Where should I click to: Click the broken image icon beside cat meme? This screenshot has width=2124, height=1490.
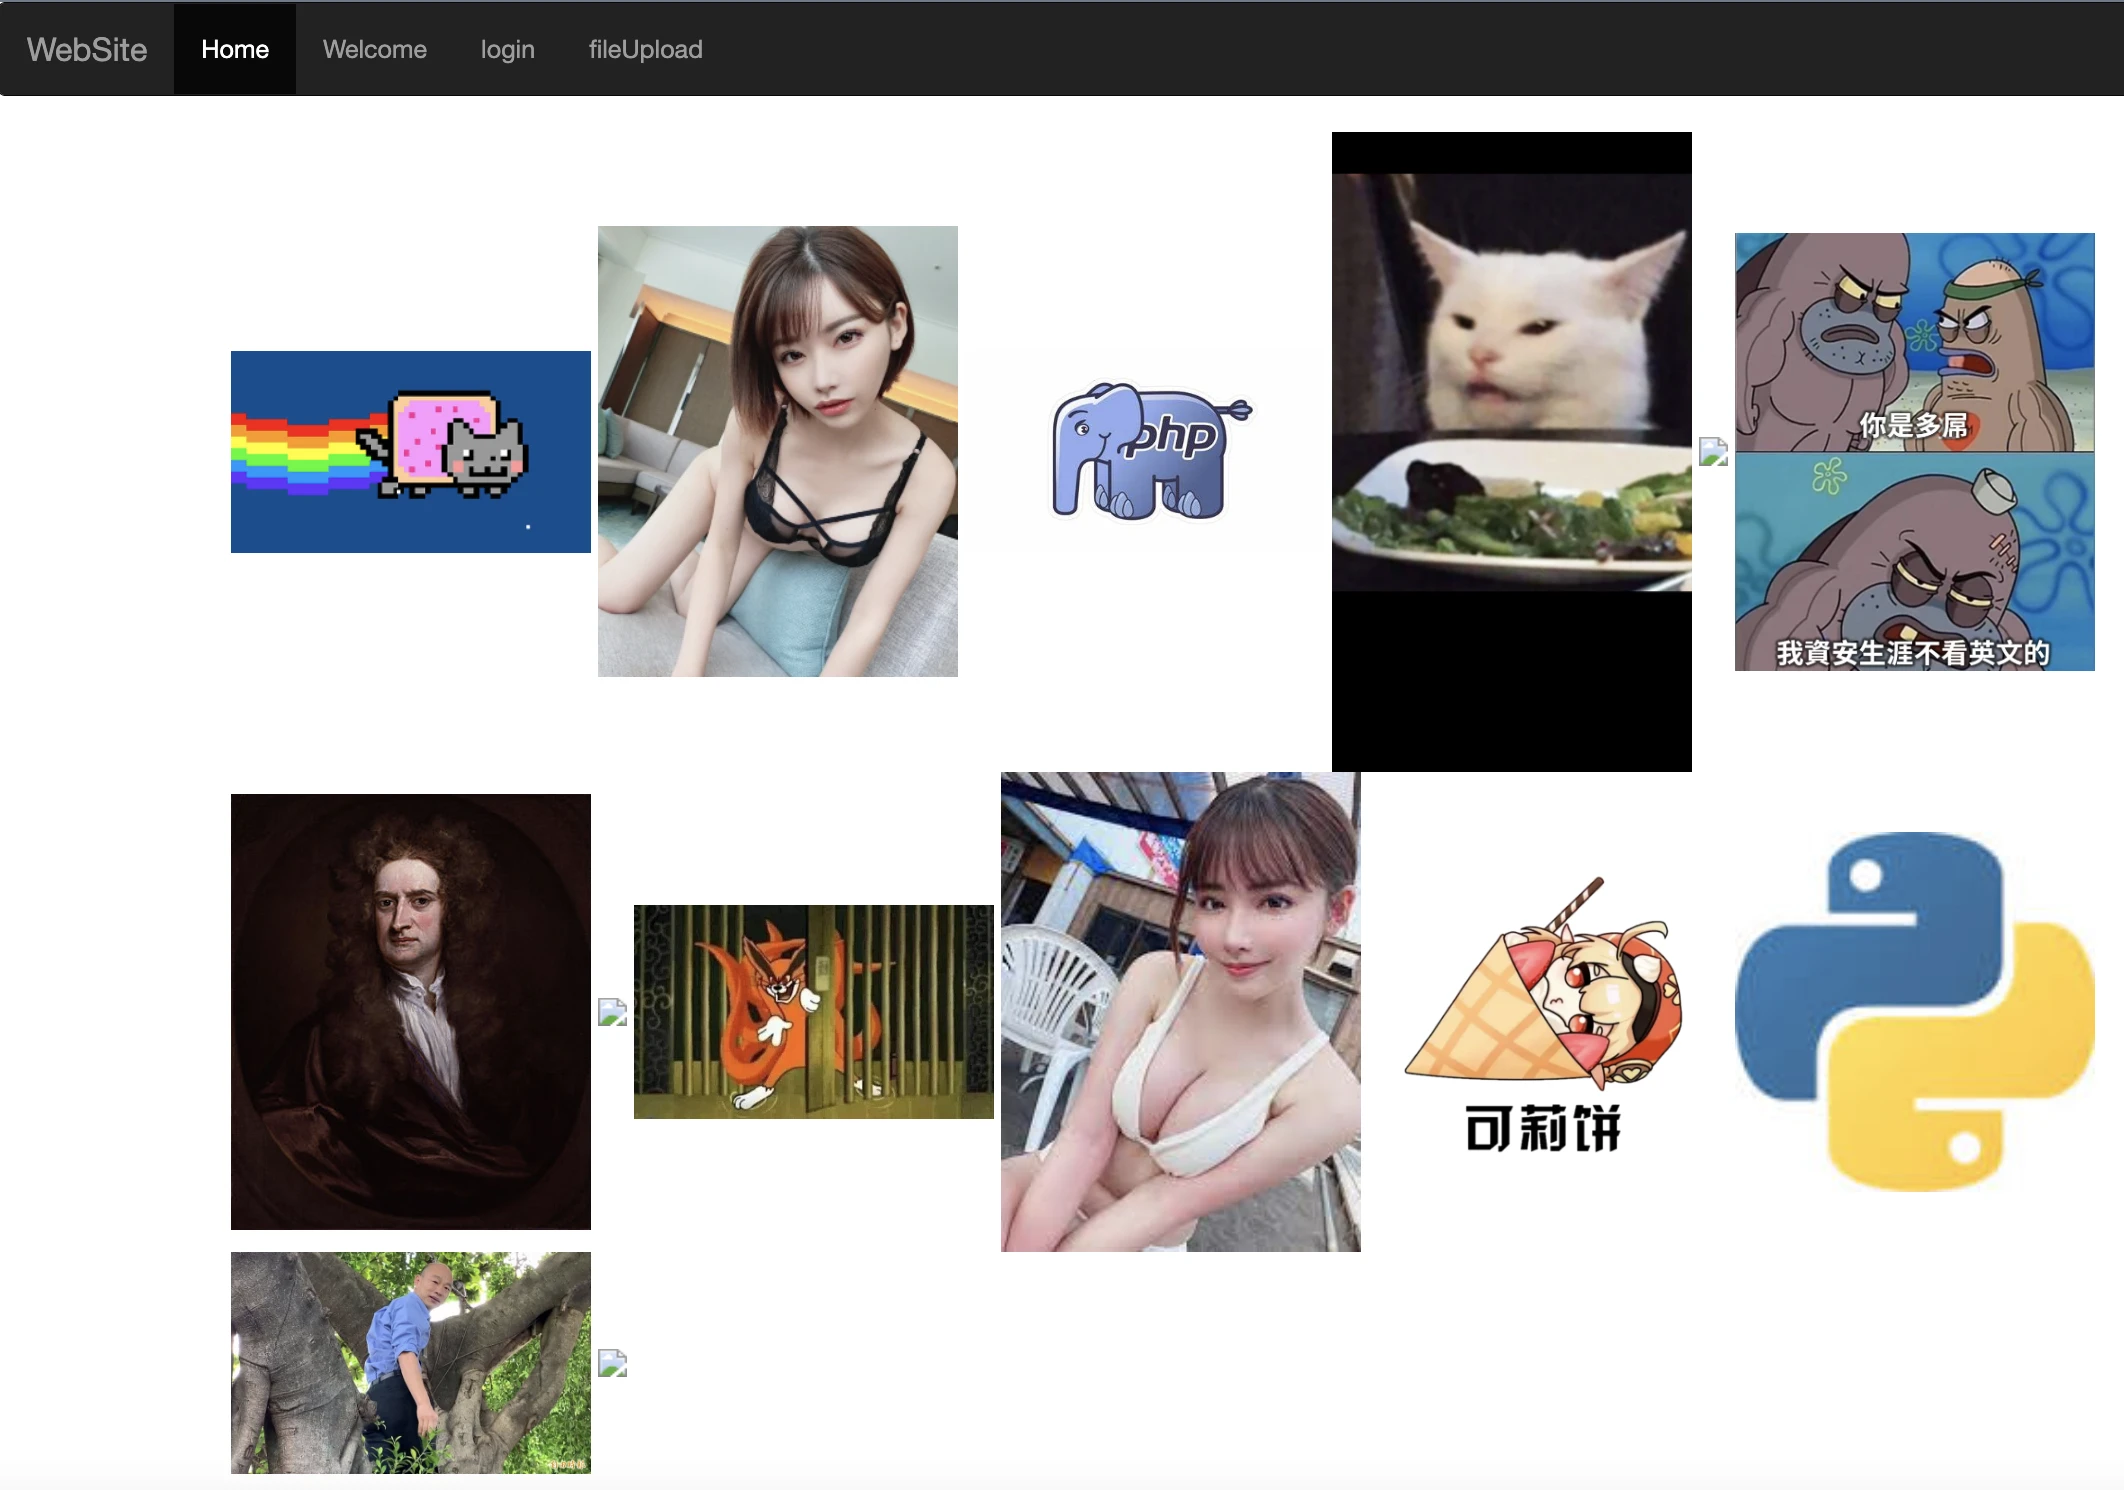click(1713, 452)
